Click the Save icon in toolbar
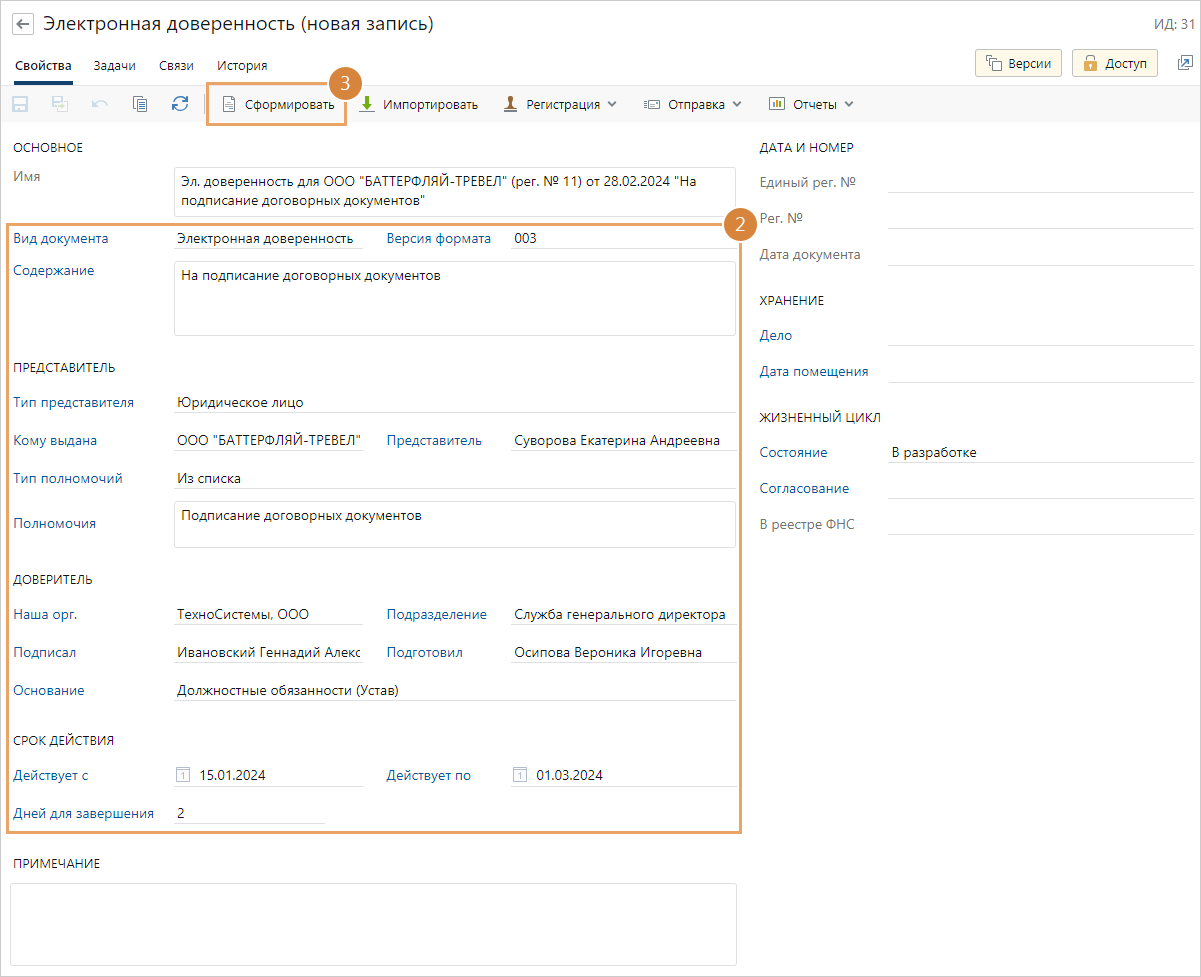 pyautogui.click(x=20, y=104)
